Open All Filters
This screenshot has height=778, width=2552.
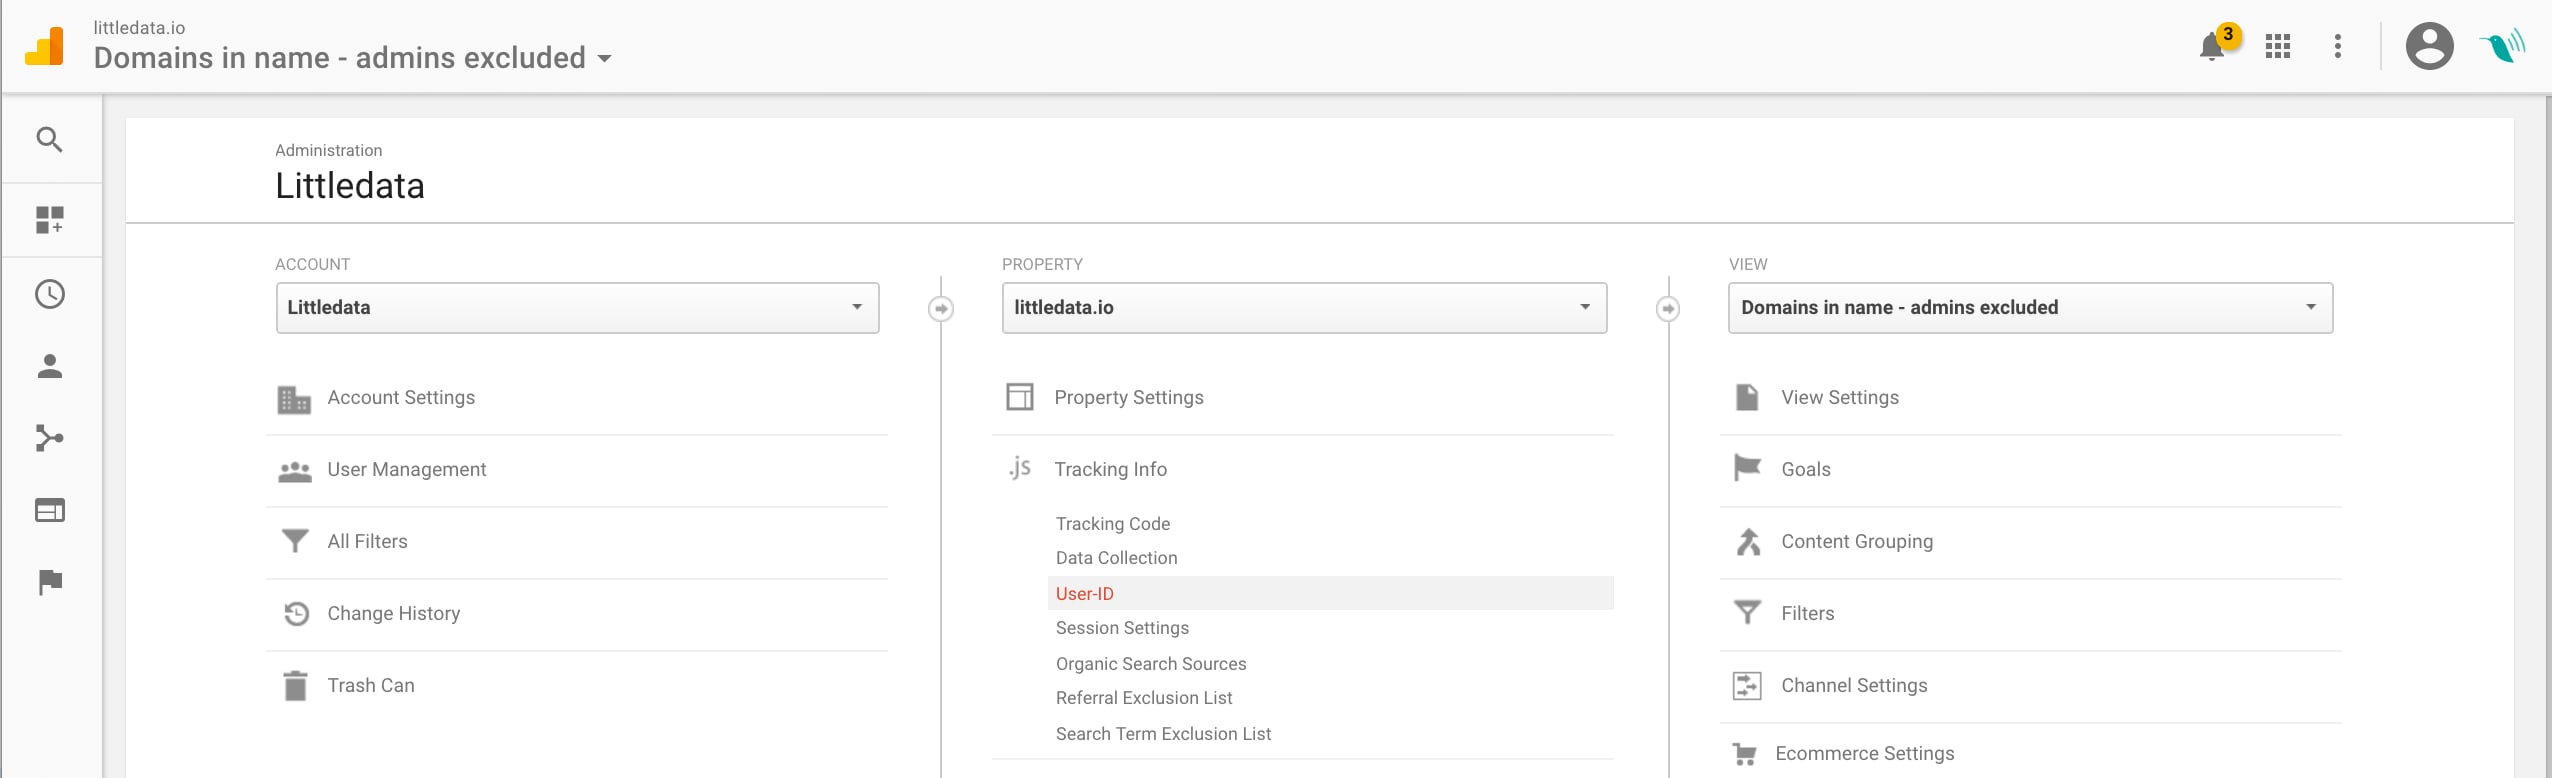tap(368, 542)
